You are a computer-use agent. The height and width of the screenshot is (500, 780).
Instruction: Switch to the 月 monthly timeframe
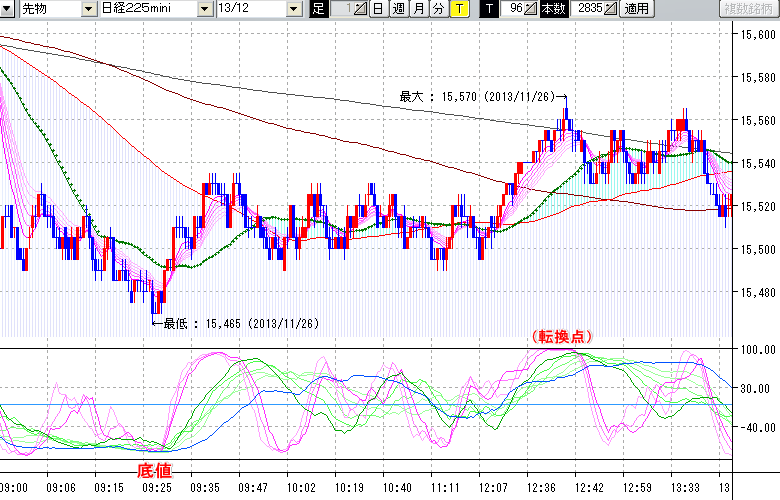418,9
